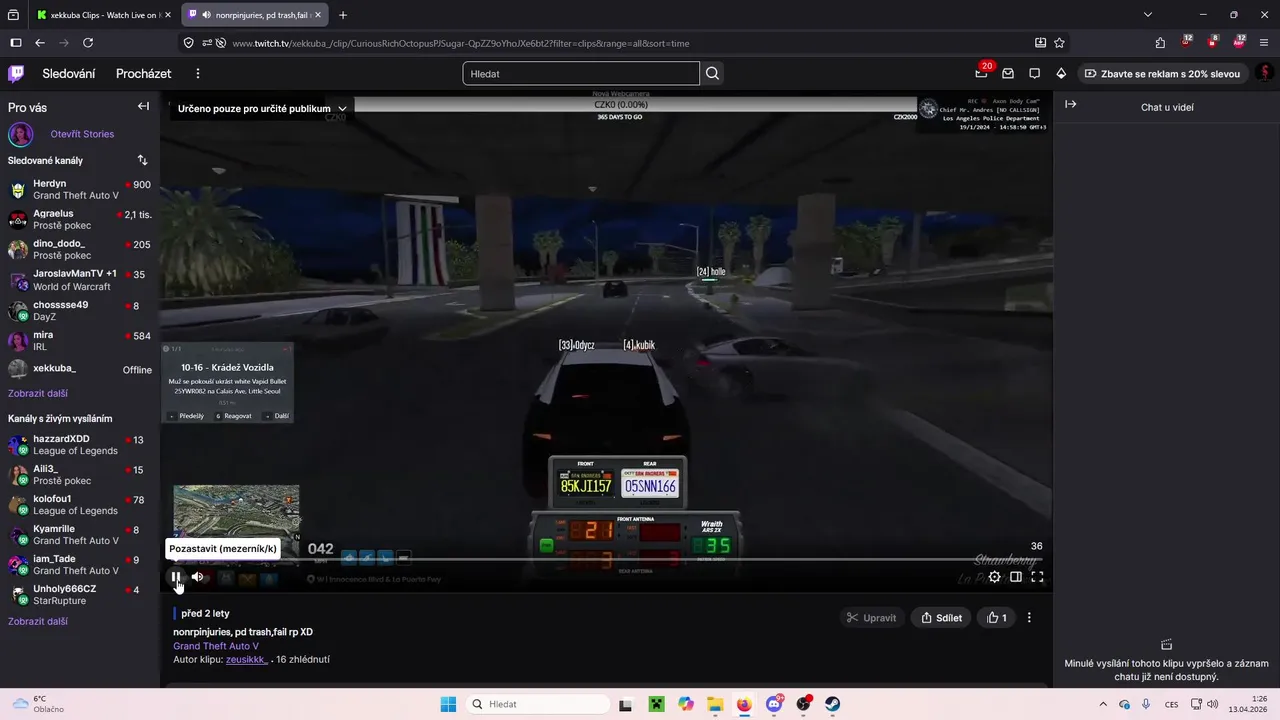
Task: Open the browser hamburger application menu
Action: (x=1265, y=43)
